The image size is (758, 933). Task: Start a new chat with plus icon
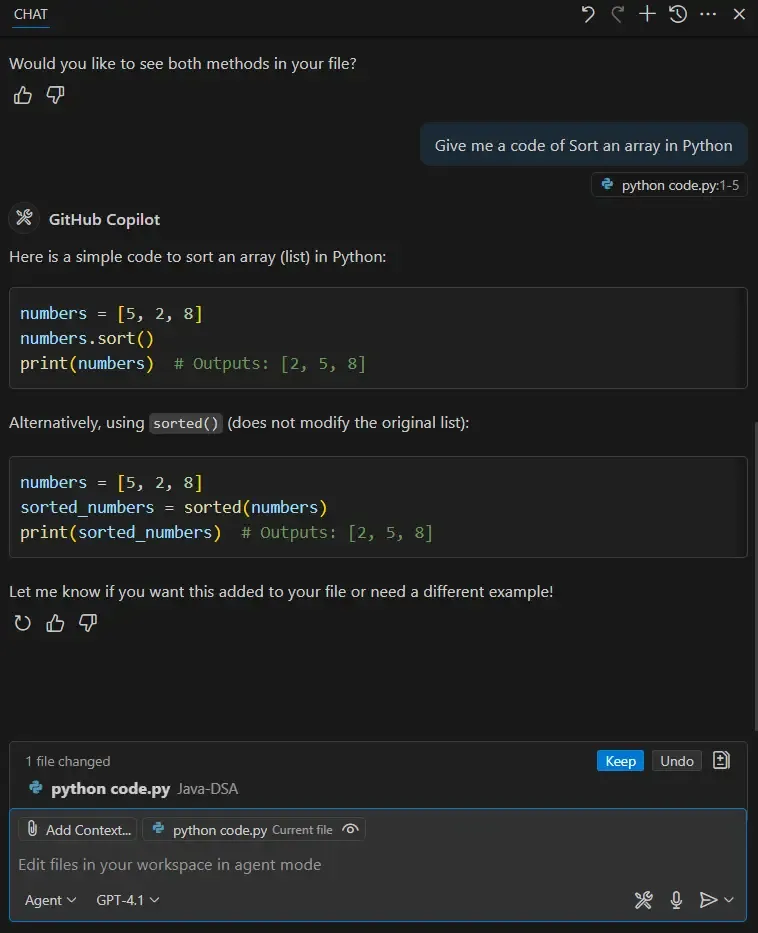tap(647, 14)
